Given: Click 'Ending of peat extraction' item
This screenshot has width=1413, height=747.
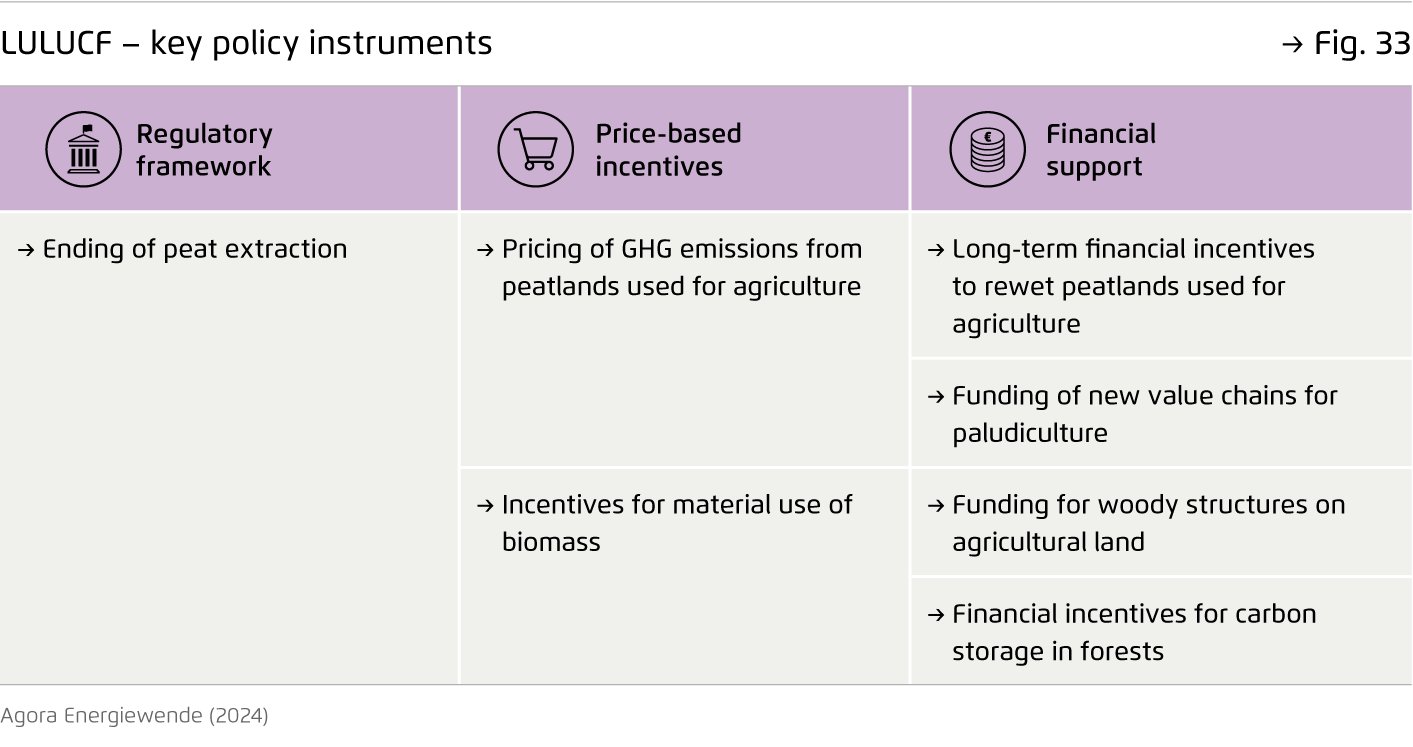Looking at the screenshot, I should click(x=194, y=249).
